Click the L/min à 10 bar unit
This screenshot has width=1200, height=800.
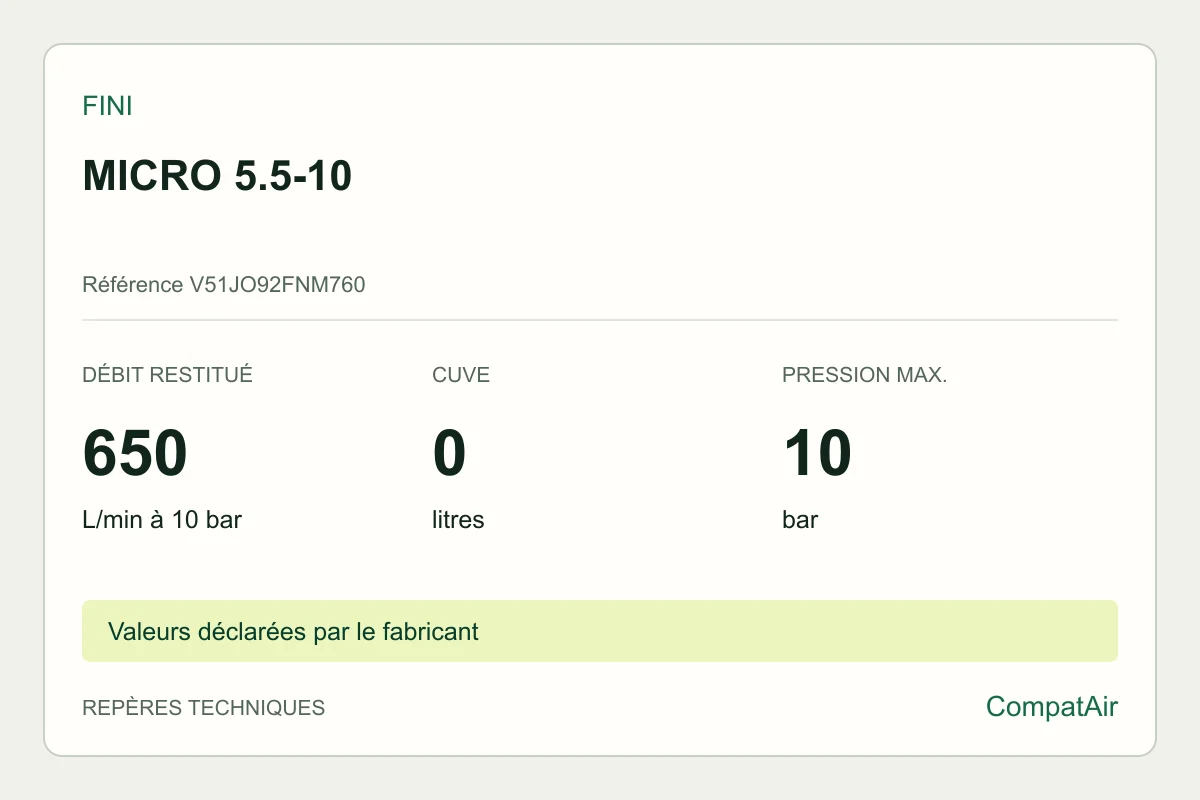[x=162, y=520]
